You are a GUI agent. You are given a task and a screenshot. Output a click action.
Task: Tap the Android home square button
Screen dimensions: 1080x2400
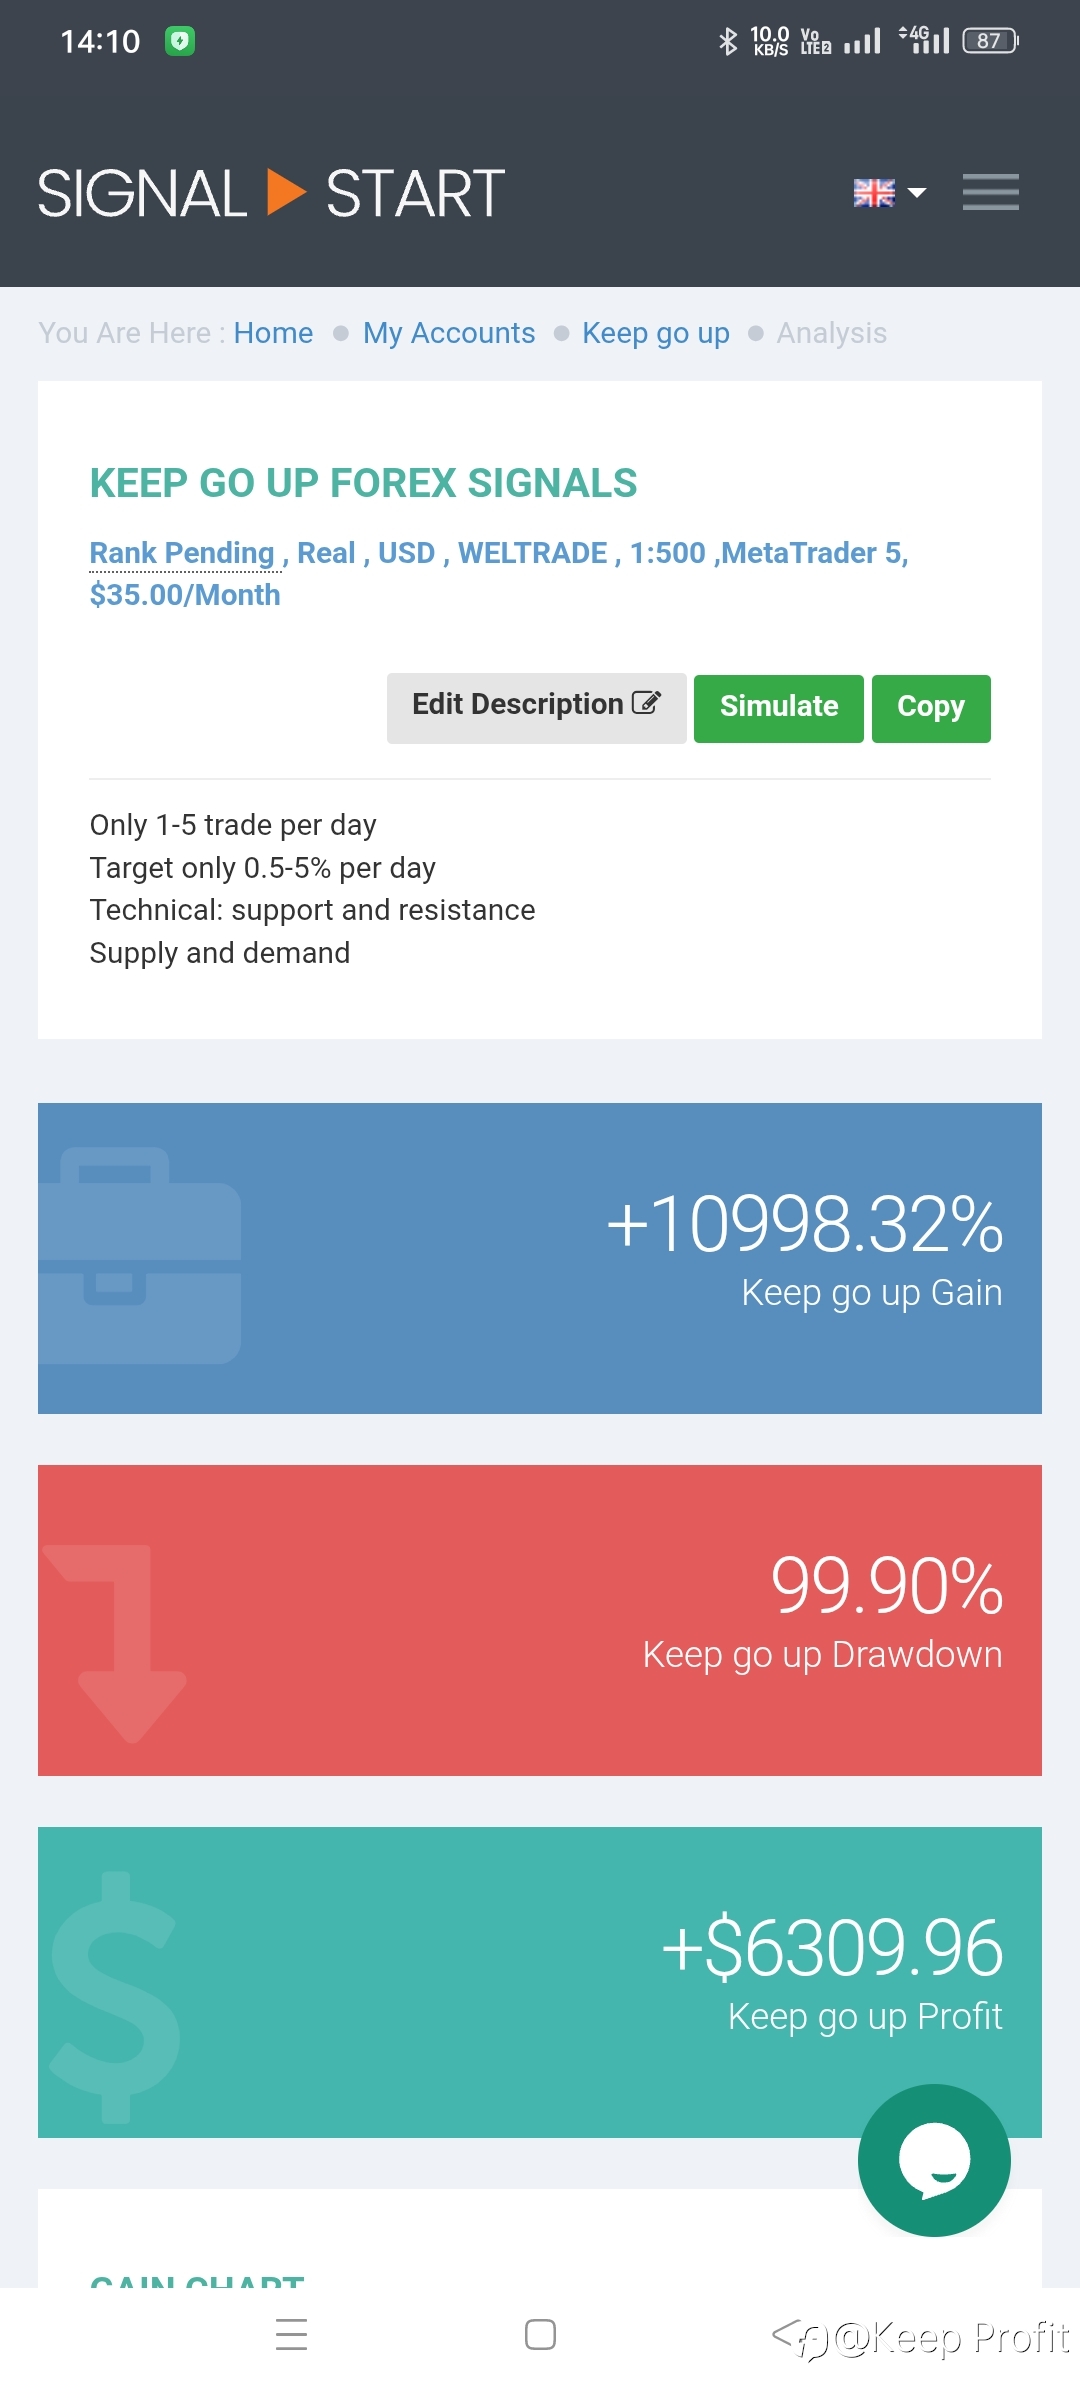tap(540, 2334)
